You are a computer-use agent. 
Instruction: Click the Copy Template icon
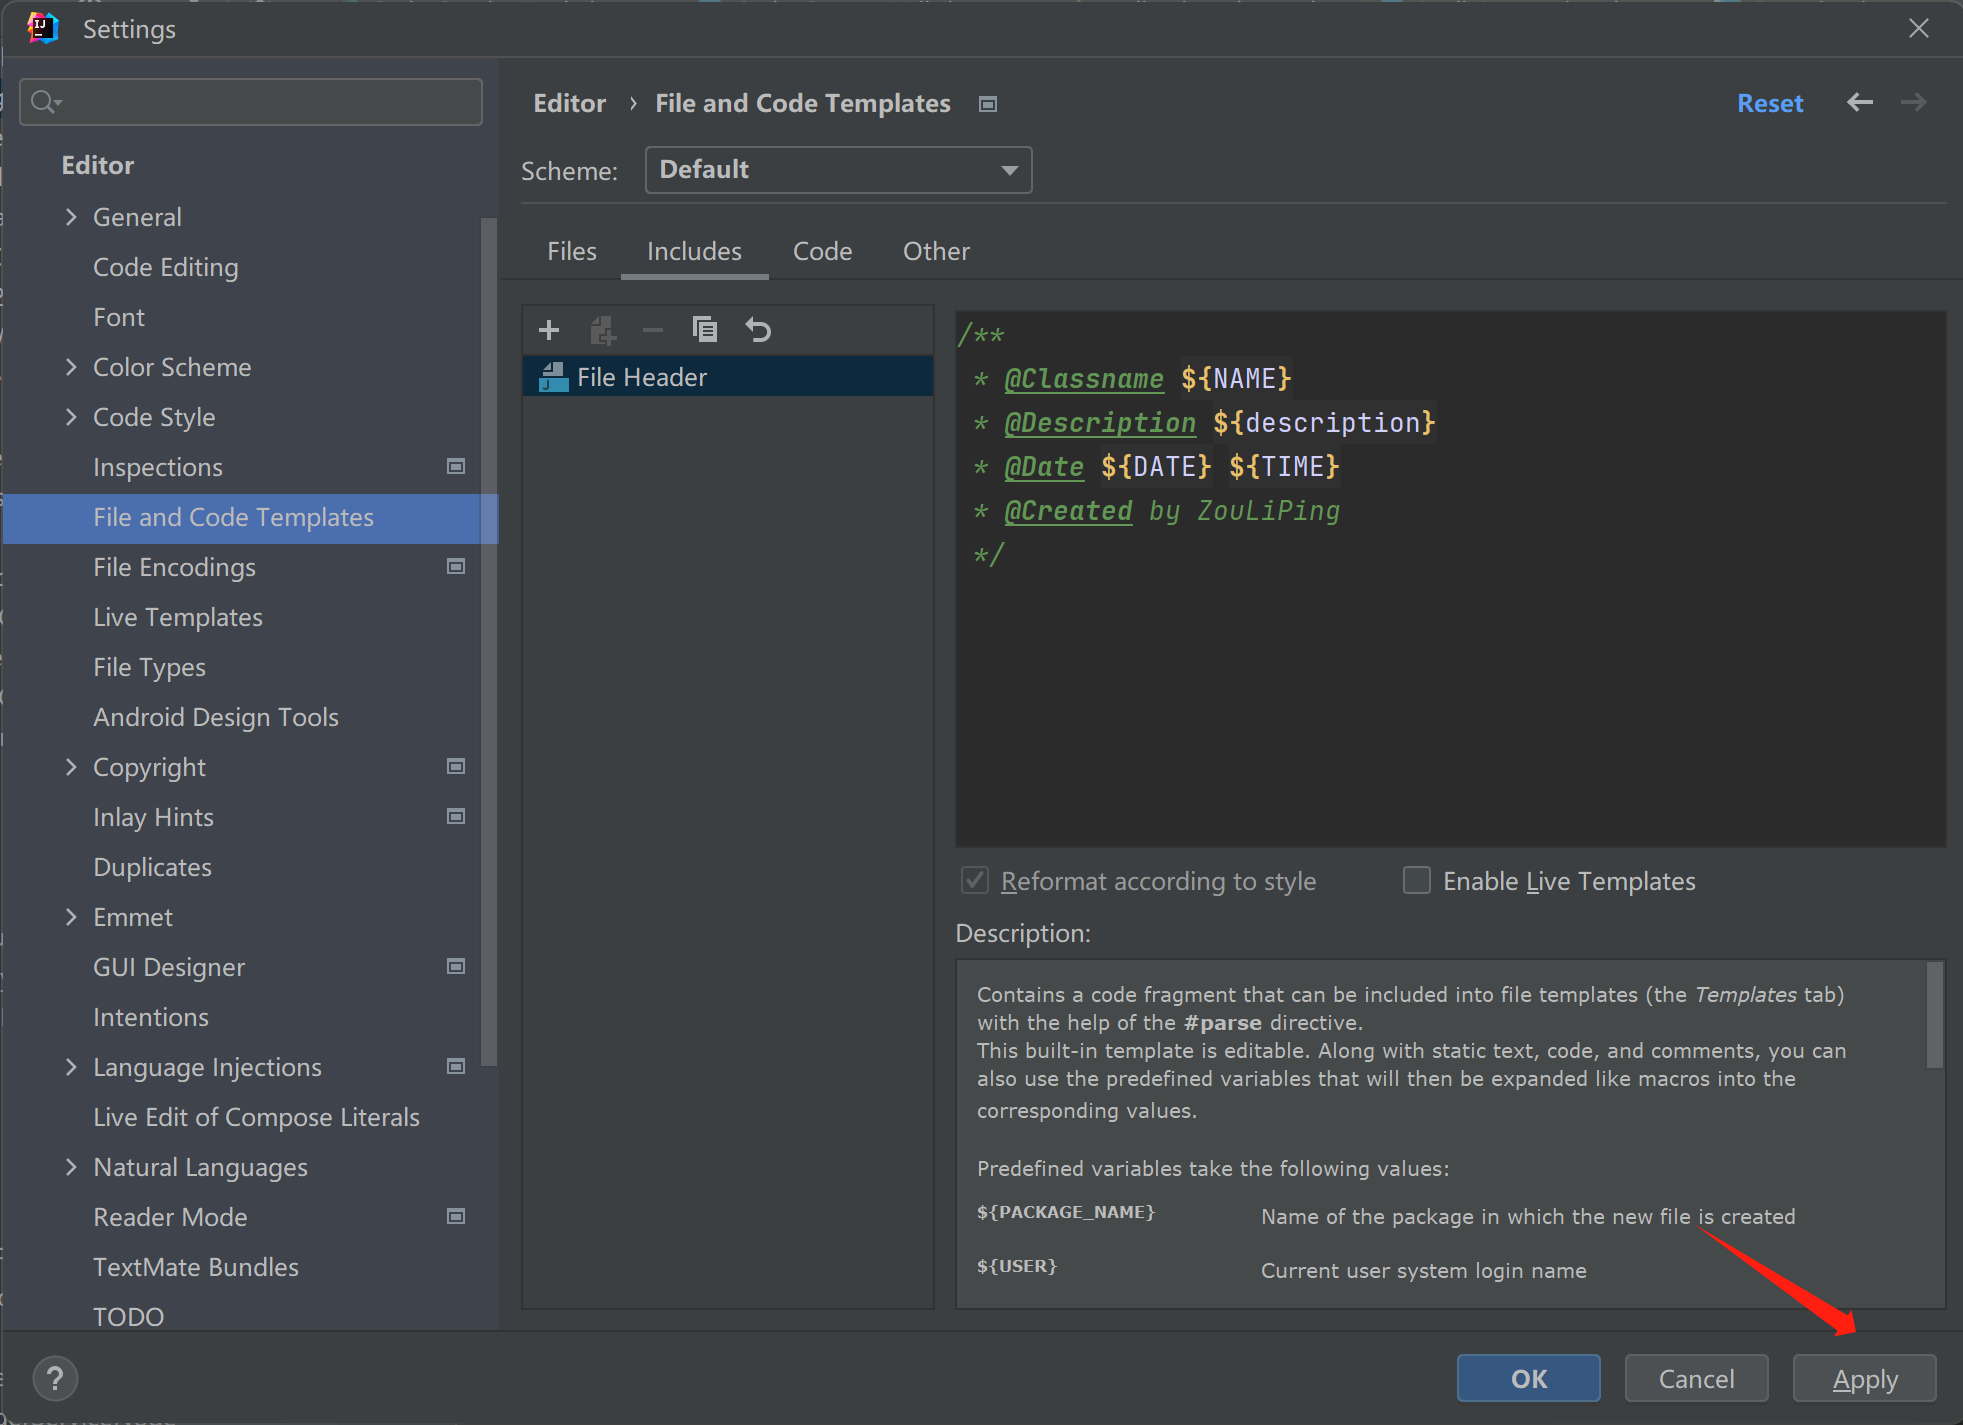coord(705,329)
